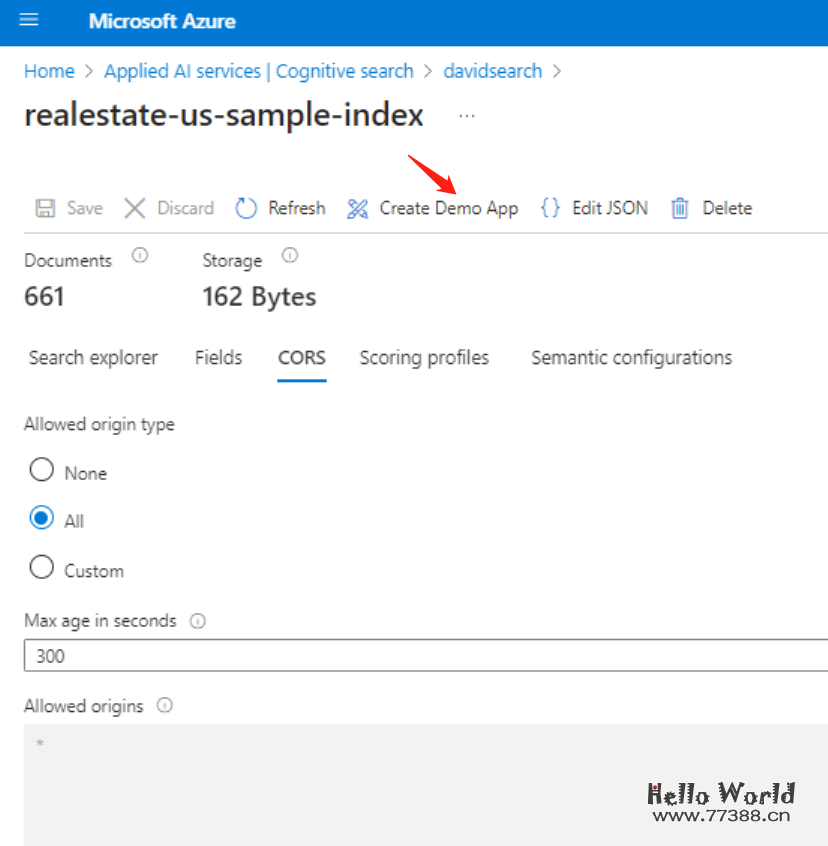Switch to the Semantic configurations tab
This screenshot has height=846, width=828.
[631, 358]
